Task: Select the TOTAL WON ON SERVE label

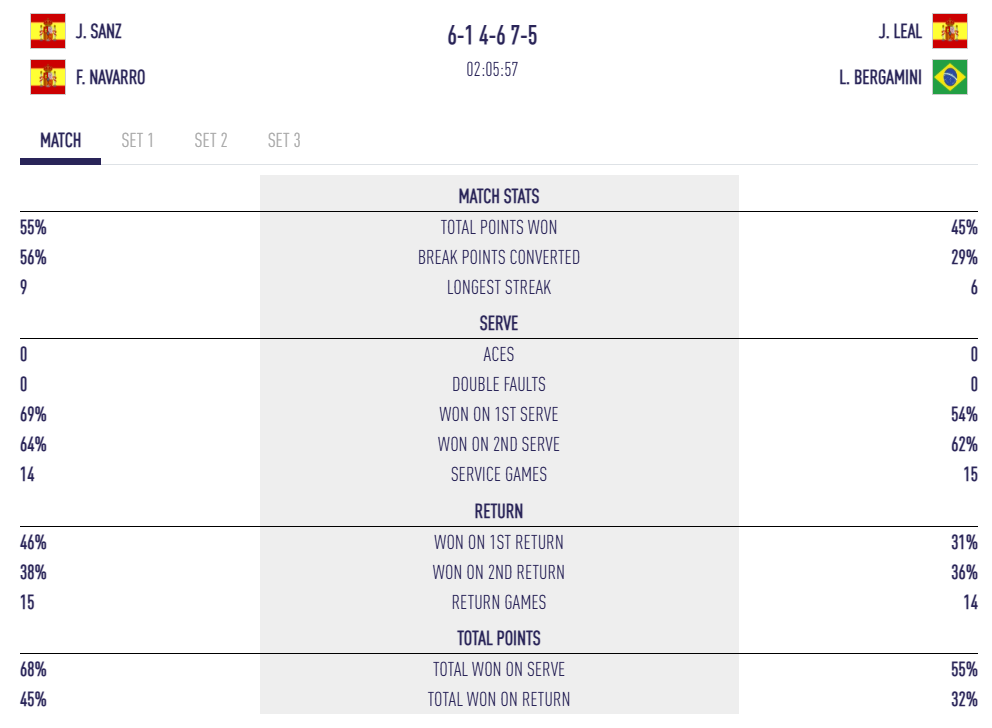Action: click(x=498, y=670)
